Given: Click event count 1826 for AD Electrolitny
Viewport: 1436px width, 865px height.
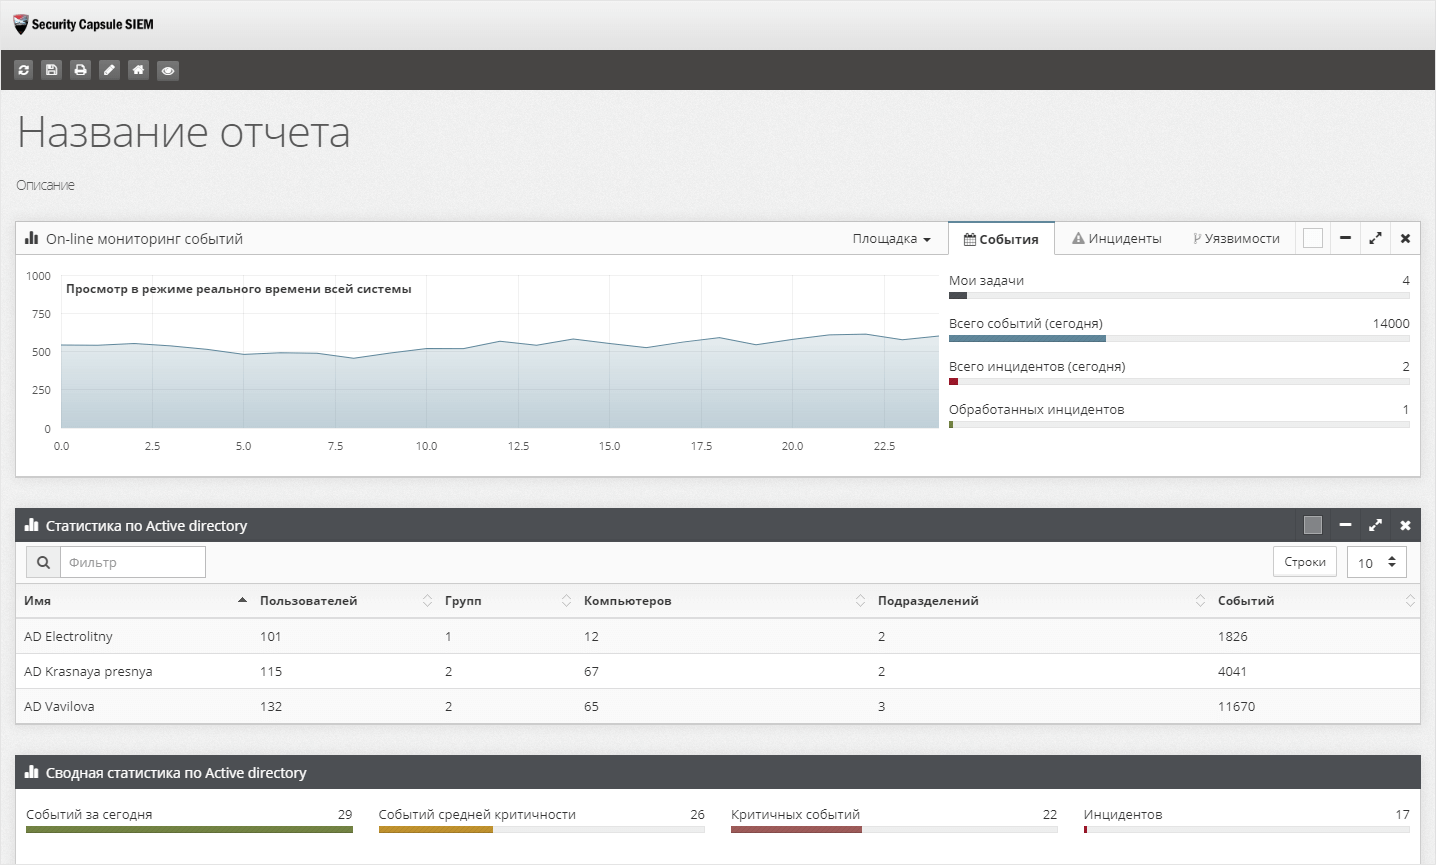Looking at the screenshot, I should 1232,636.
